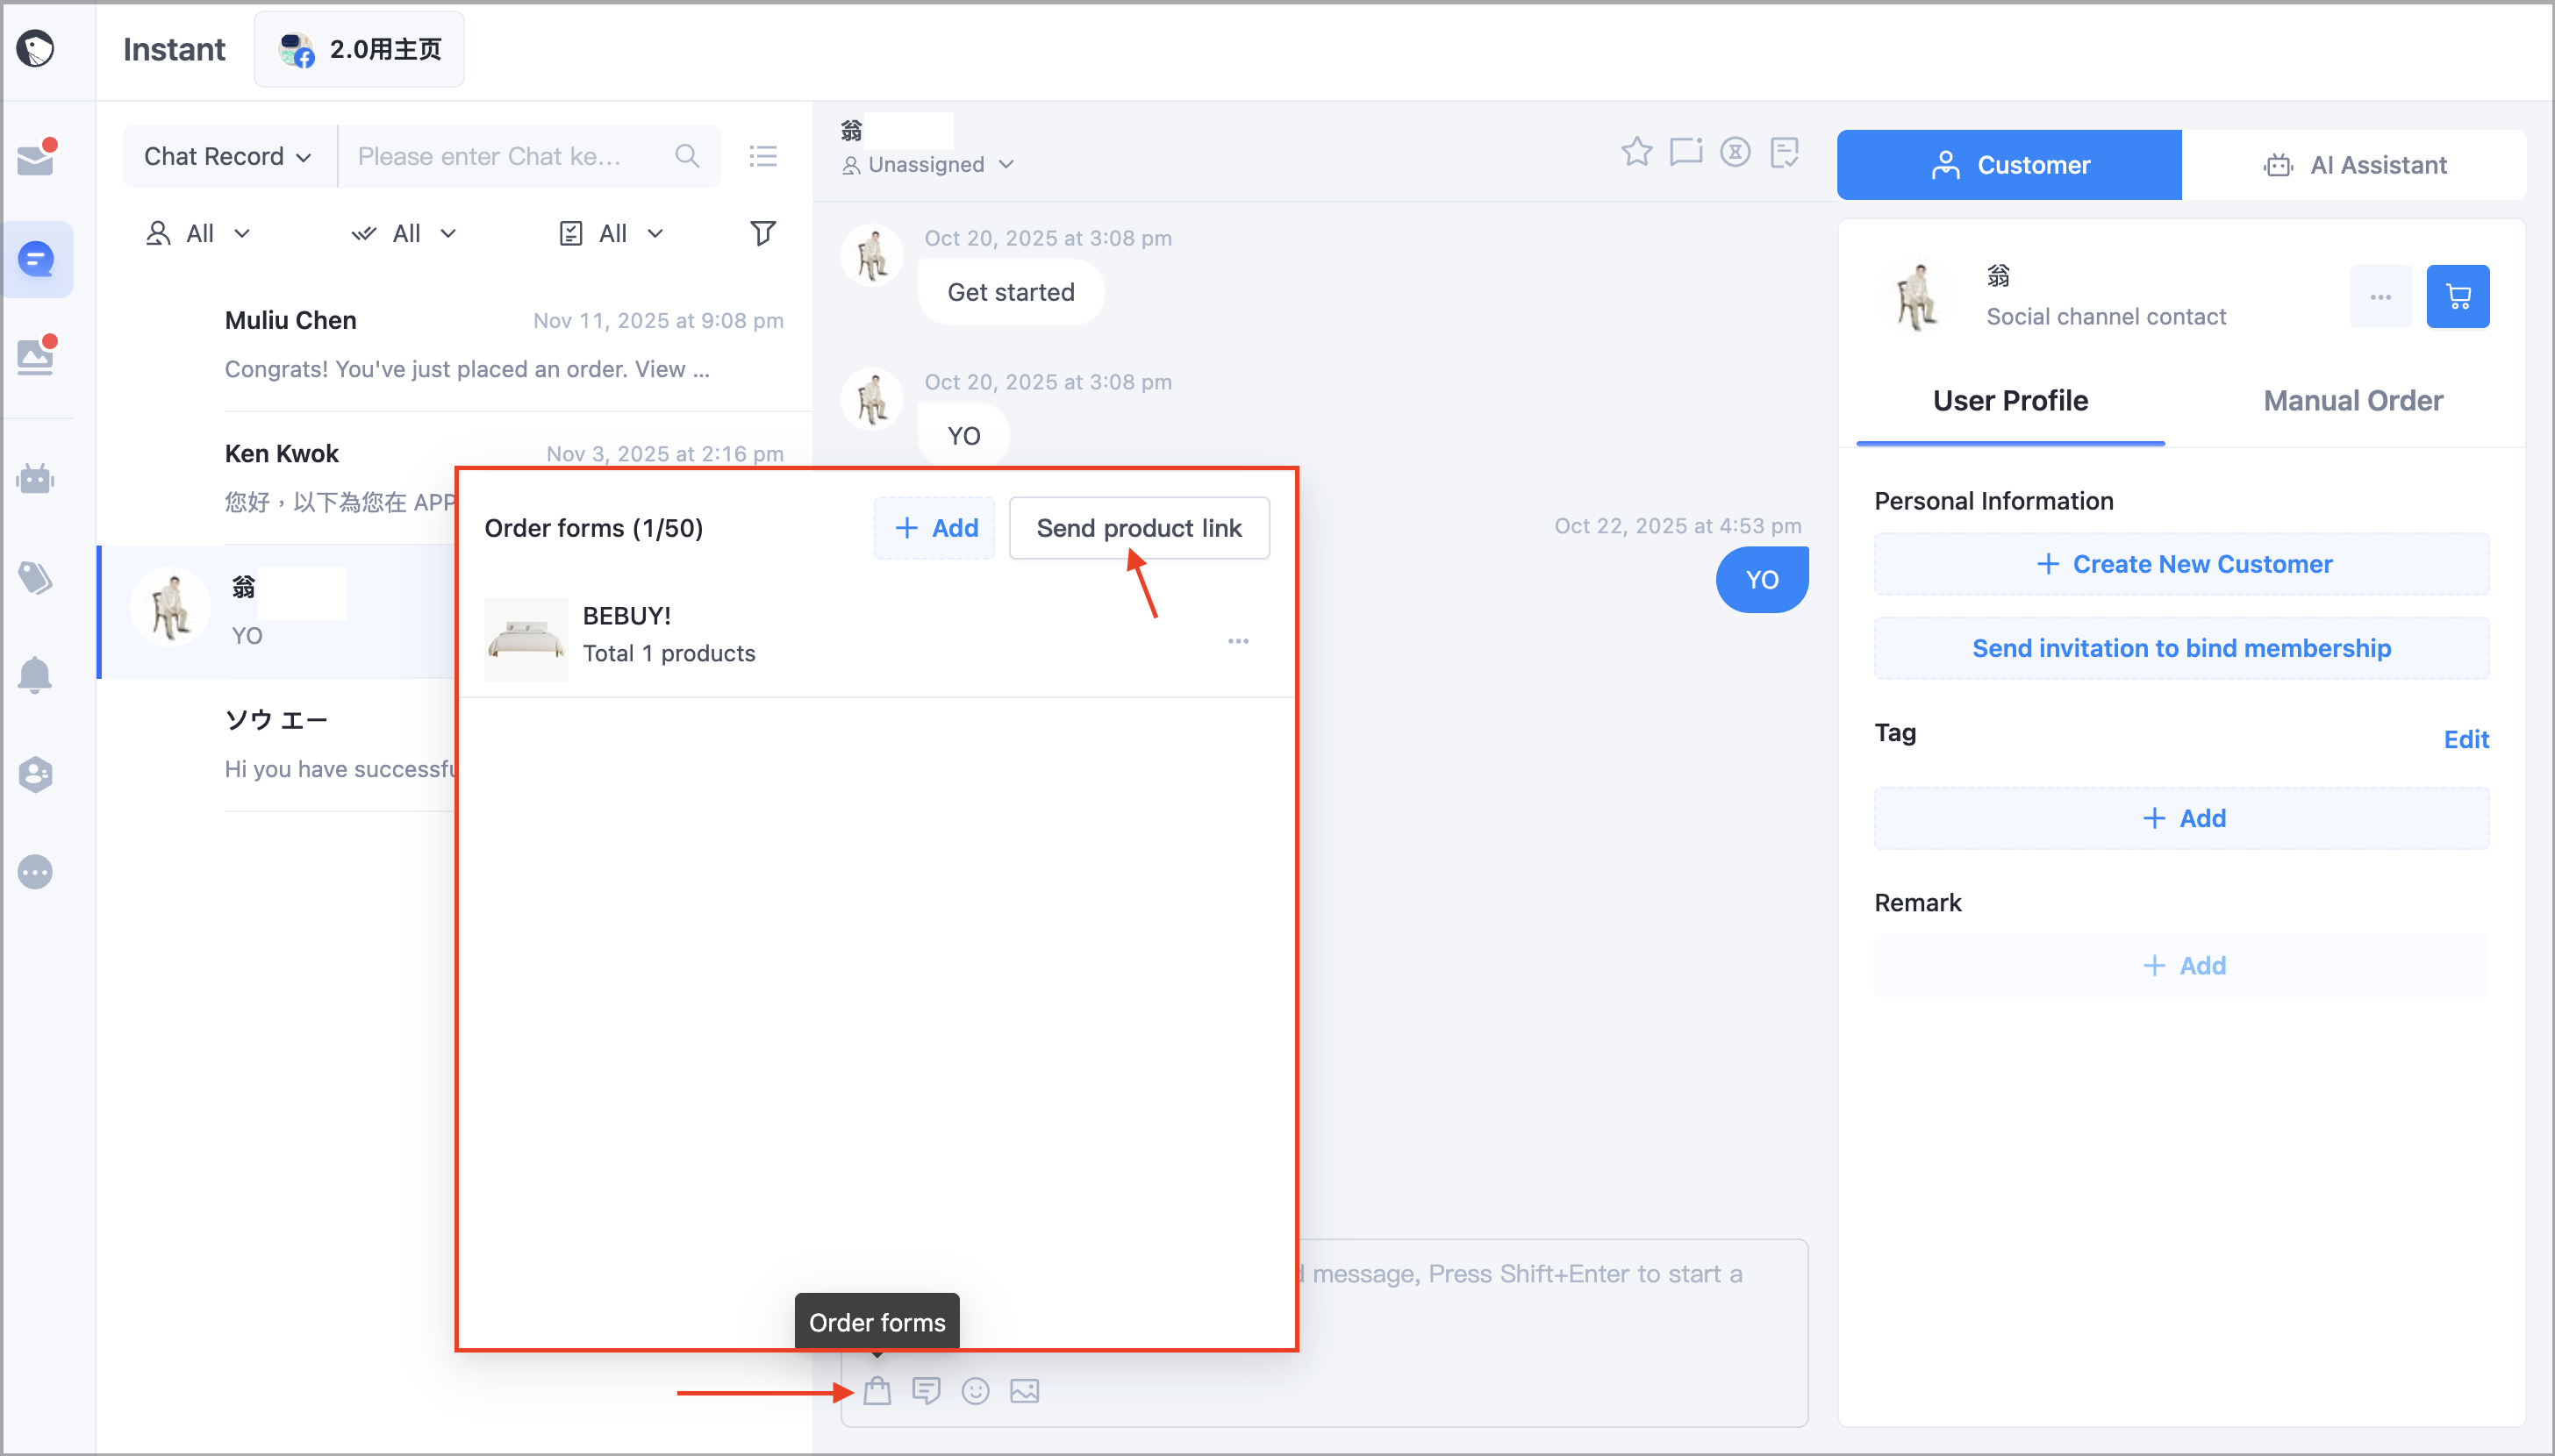Click Send product link button
Screen dimensions: 2555x1456
pyautogui.click(x=1139, y=528)
